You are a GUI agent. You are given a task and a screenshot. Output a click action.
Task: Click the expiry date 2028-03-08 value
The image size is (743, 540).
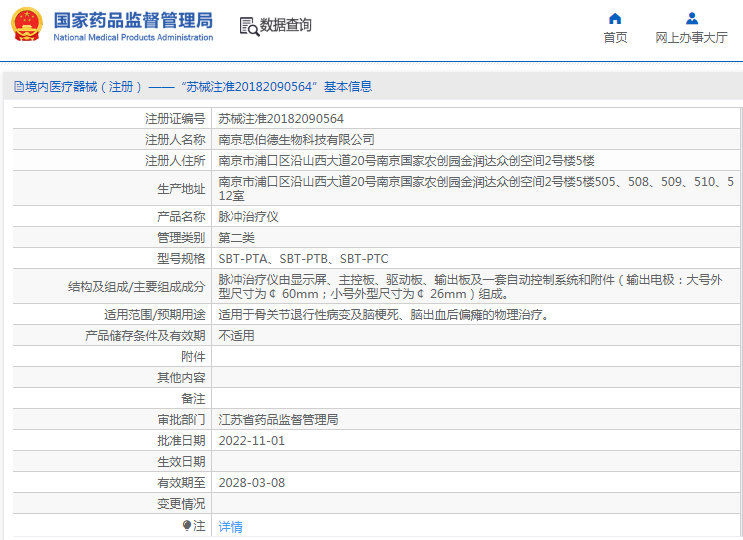coord(252,482)
